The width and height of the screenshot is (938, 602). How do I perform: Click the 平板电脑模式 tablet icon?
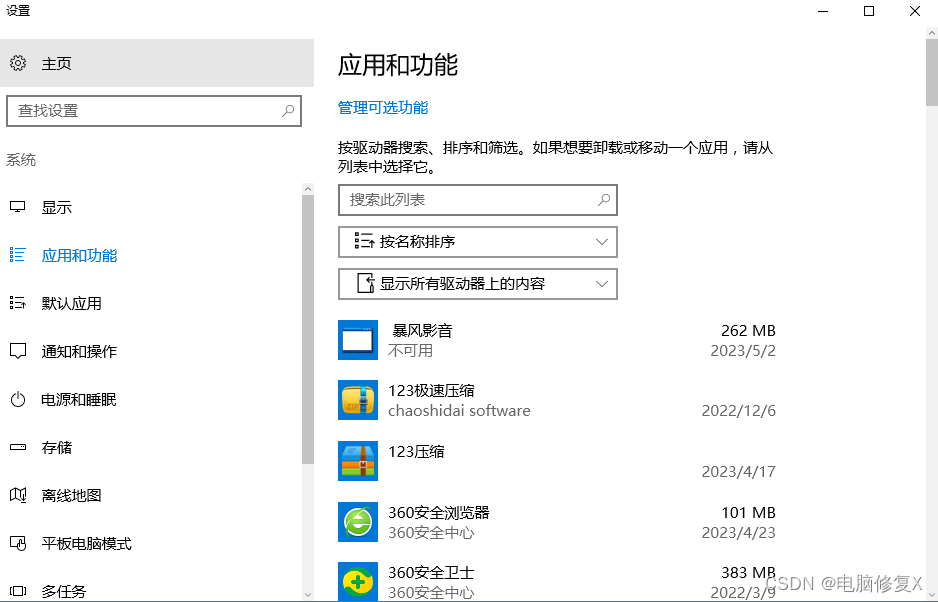(x=17, y=543)
